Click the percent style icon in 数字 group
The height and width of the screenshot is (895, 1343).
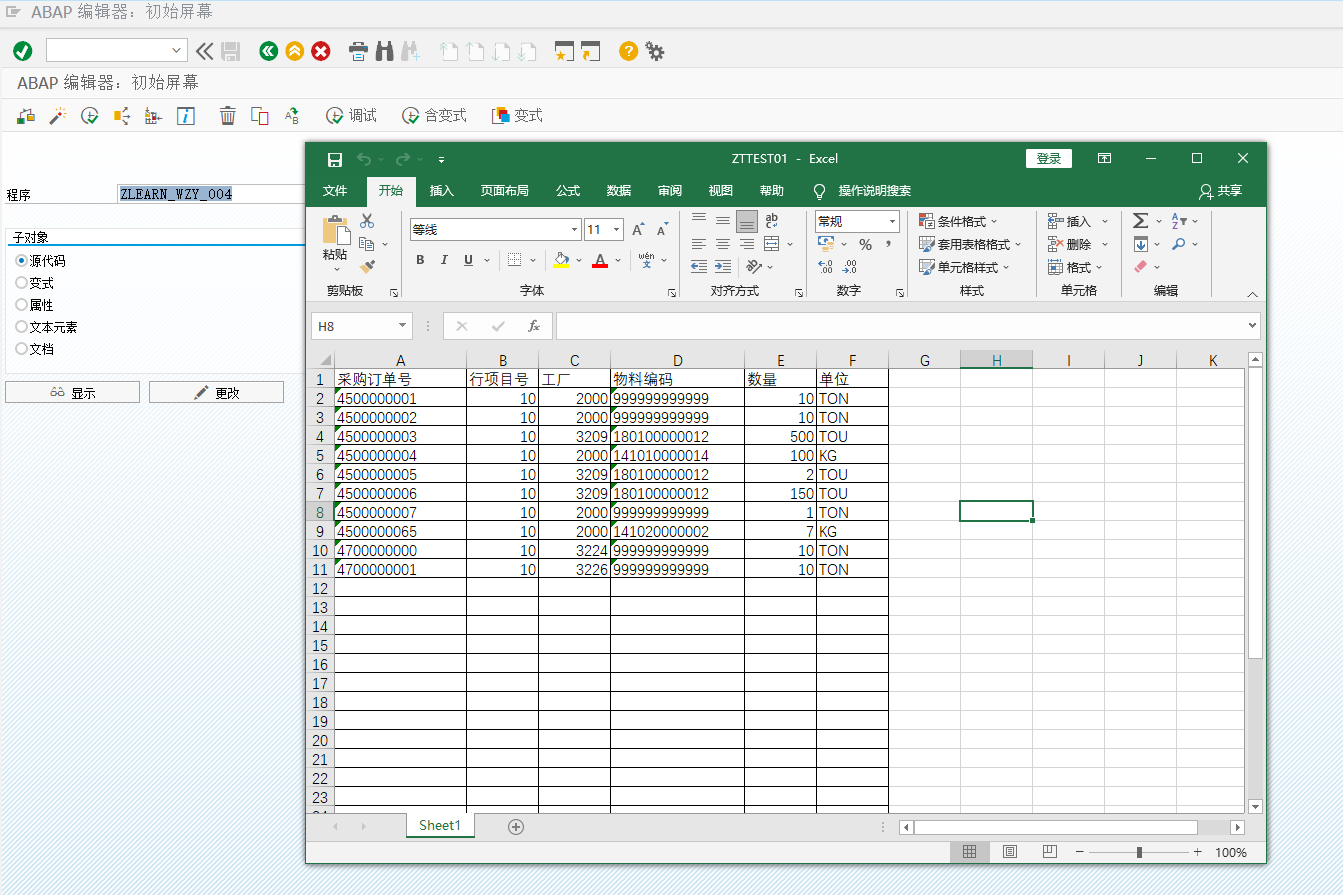866,243
